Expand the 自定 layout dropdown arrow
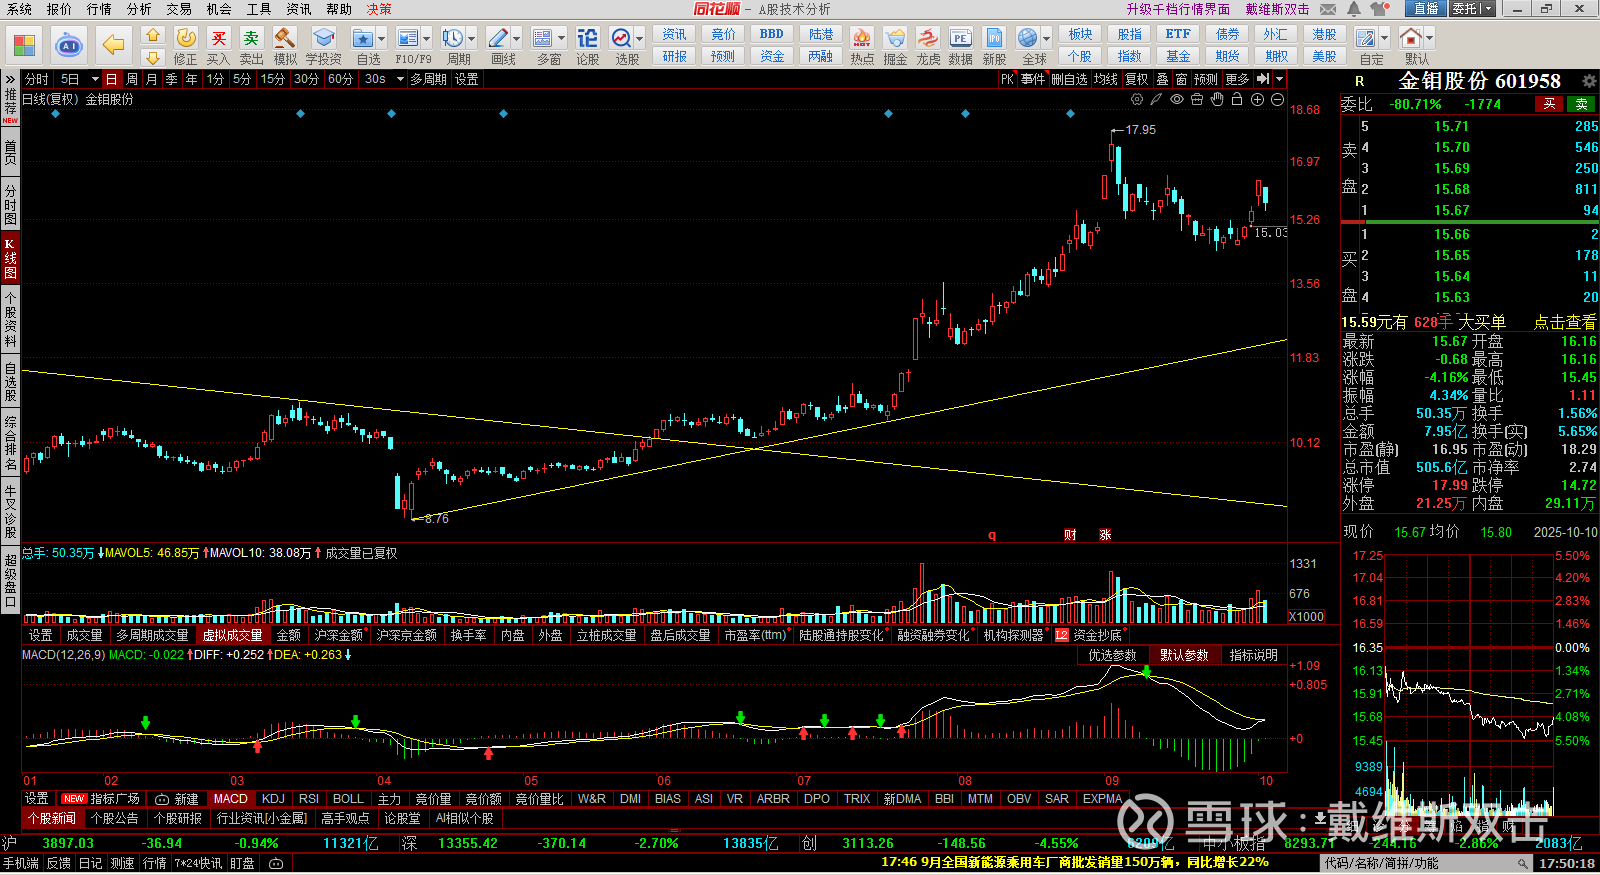This screenshot has height=875, width=1600. [1385, 39]
